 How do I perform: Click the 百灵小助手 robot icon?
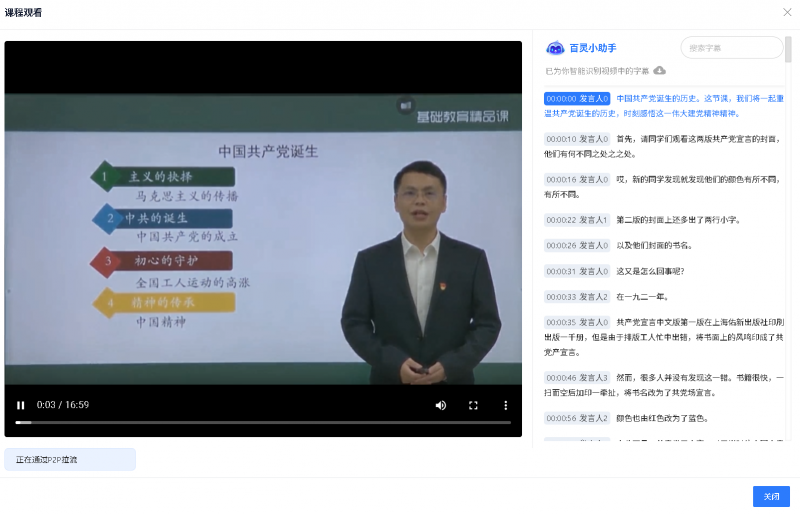click(555, 48)
